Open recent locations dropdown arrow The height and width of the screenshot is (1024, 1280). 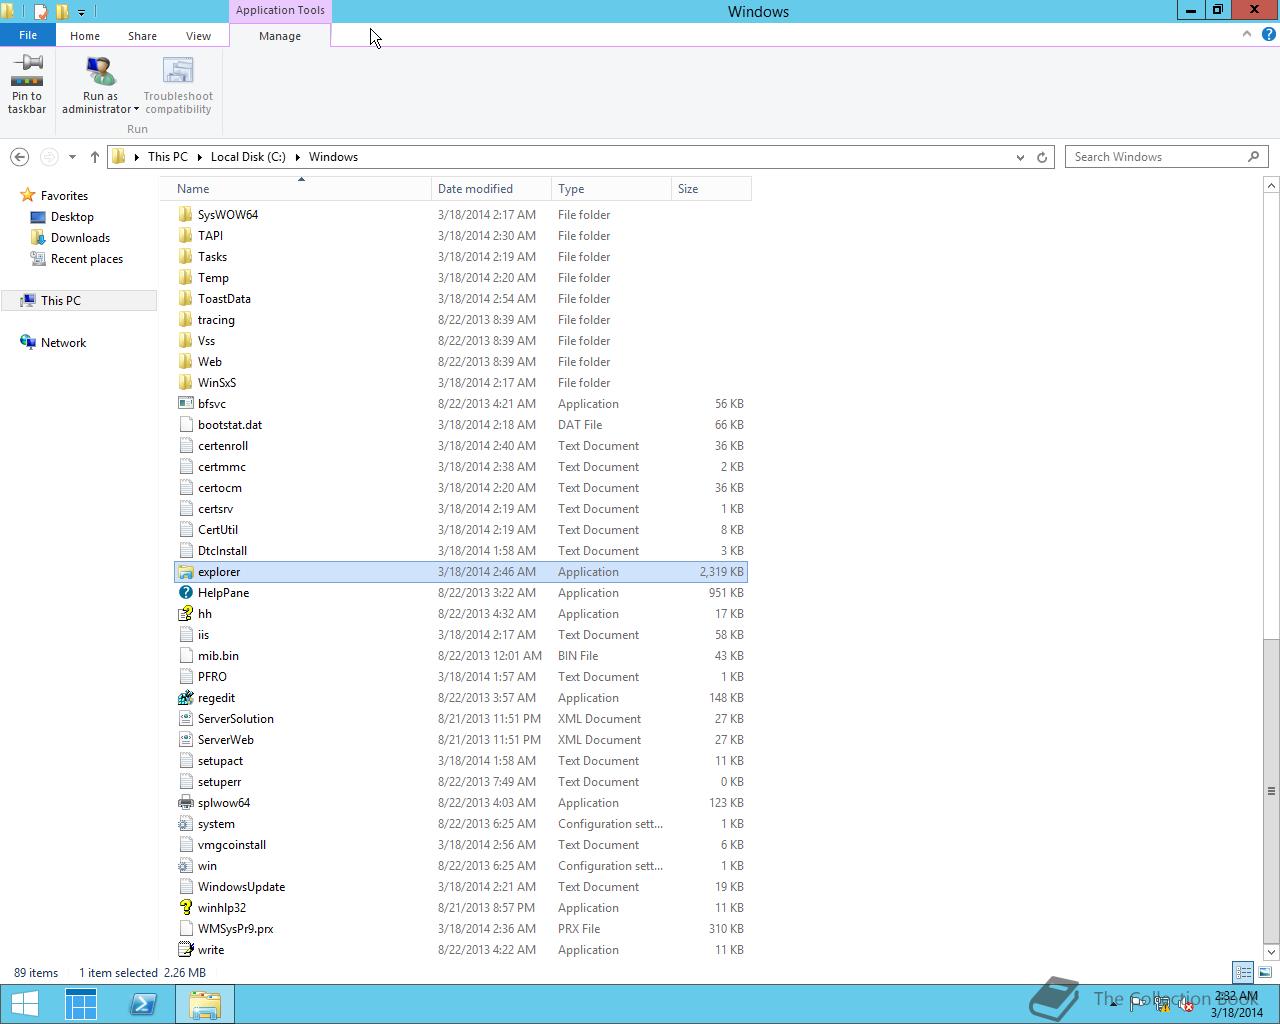72,157
